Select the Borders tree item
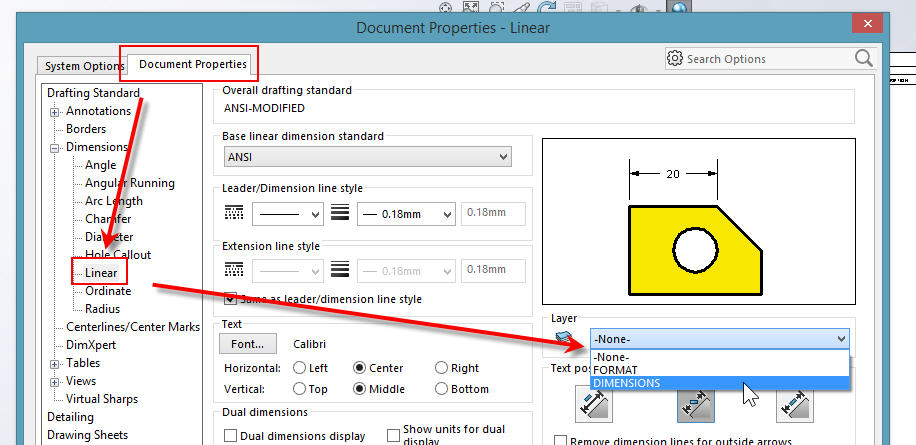916x445 pixels. [x=86, y=129]
